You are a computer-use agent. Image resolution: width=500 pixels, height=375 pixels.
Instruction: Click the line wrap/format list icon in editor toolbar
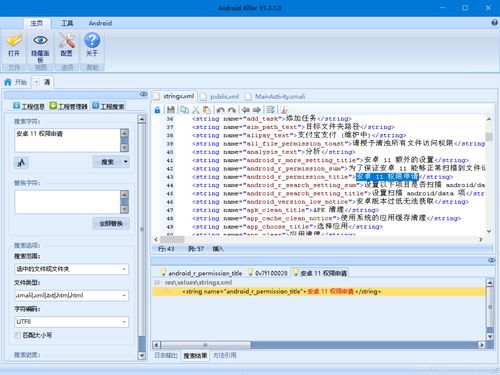[271, 109]
